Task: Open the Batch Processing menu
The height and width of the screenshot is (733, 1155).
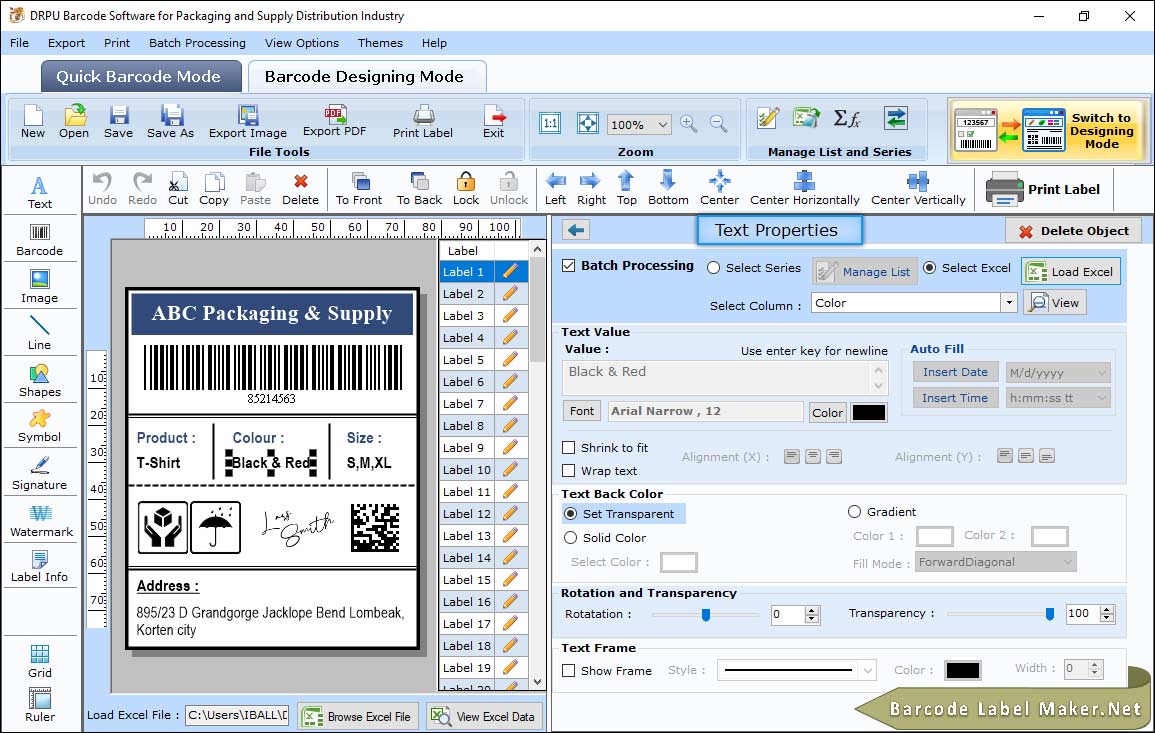Action: [x=197, y=43]
